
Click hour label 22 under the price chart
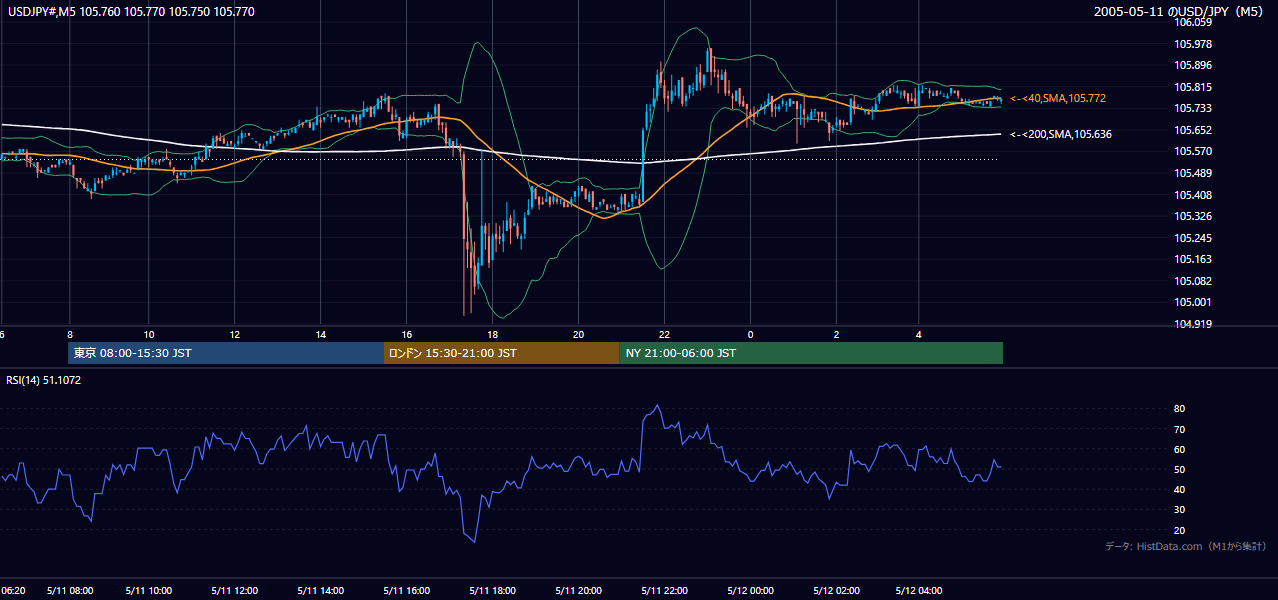click(x=664, y=334)
